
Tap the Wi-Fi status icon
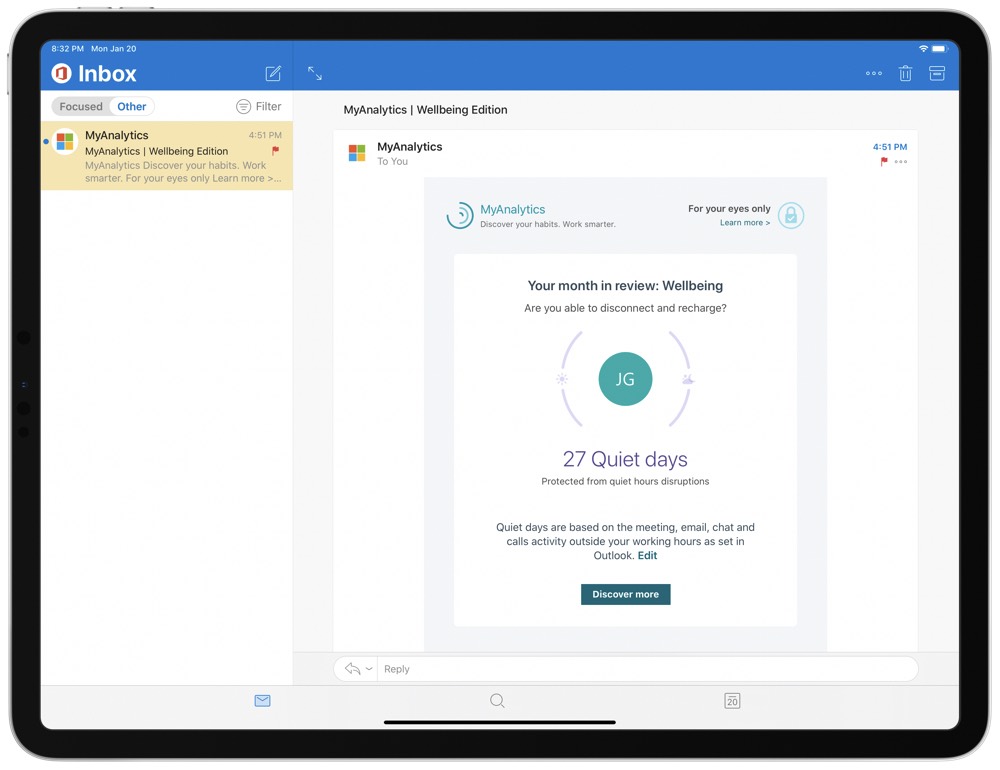click(x=923, y=48)
